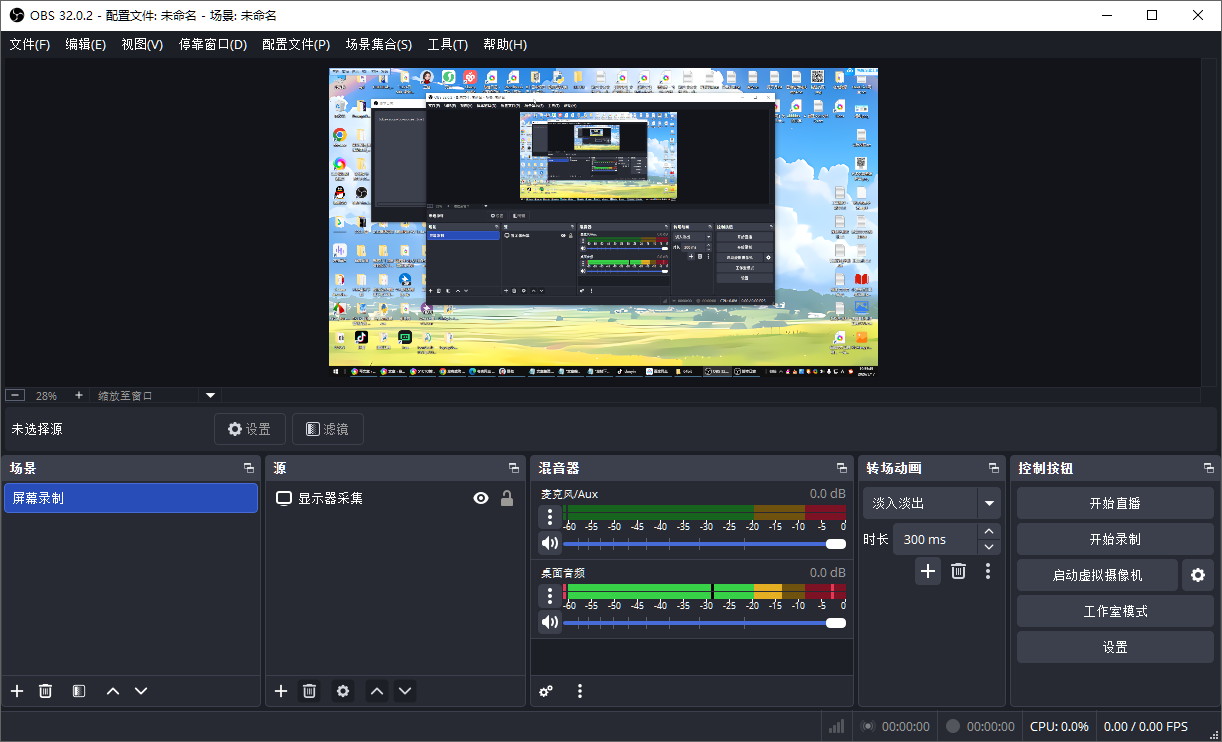Pop out the 转场动画 dock panel
The image size is (1222, 742).
[x=994, y=468]
